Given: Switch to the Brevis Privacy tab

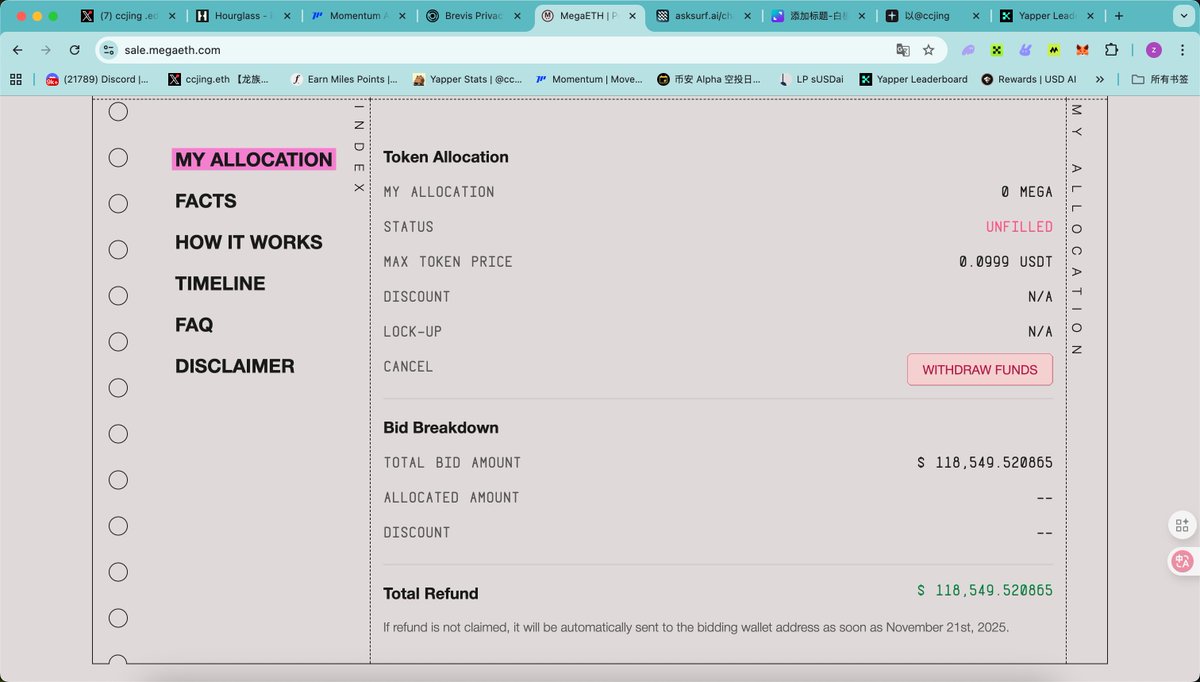Looking at the screenshot, I should point(473,16).
